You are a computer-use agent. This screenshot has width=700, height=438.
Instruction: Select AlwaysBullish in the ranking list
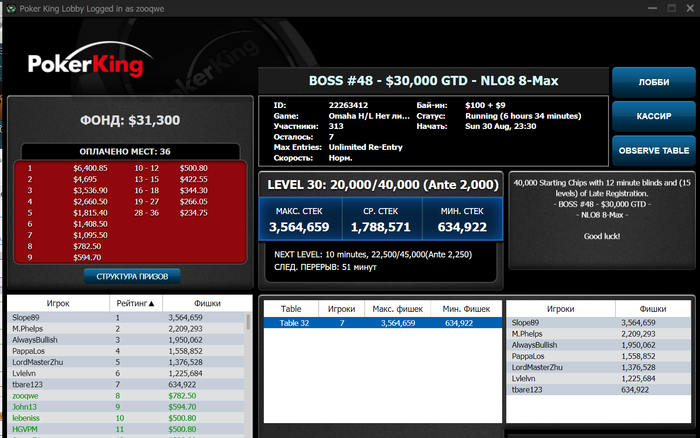(126, 340)
